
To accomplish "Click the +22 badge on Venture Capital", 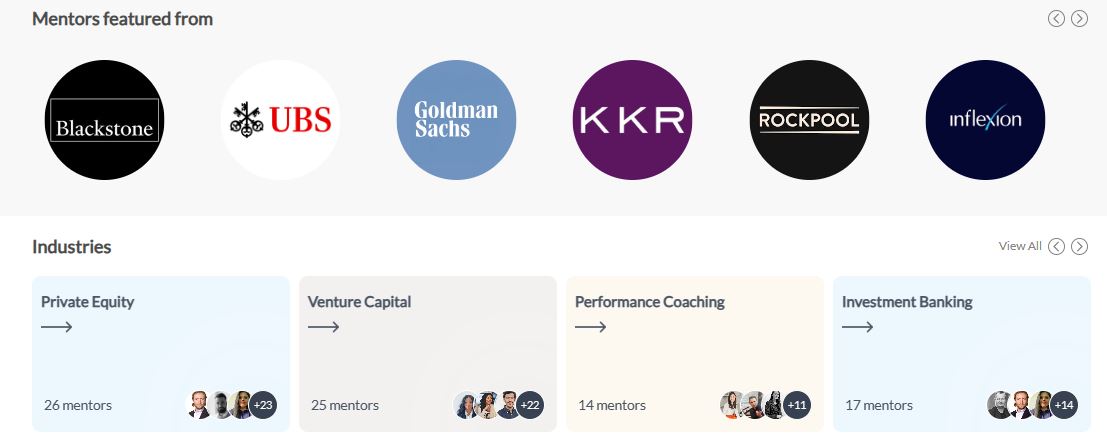I will click(x=530, y=405).
